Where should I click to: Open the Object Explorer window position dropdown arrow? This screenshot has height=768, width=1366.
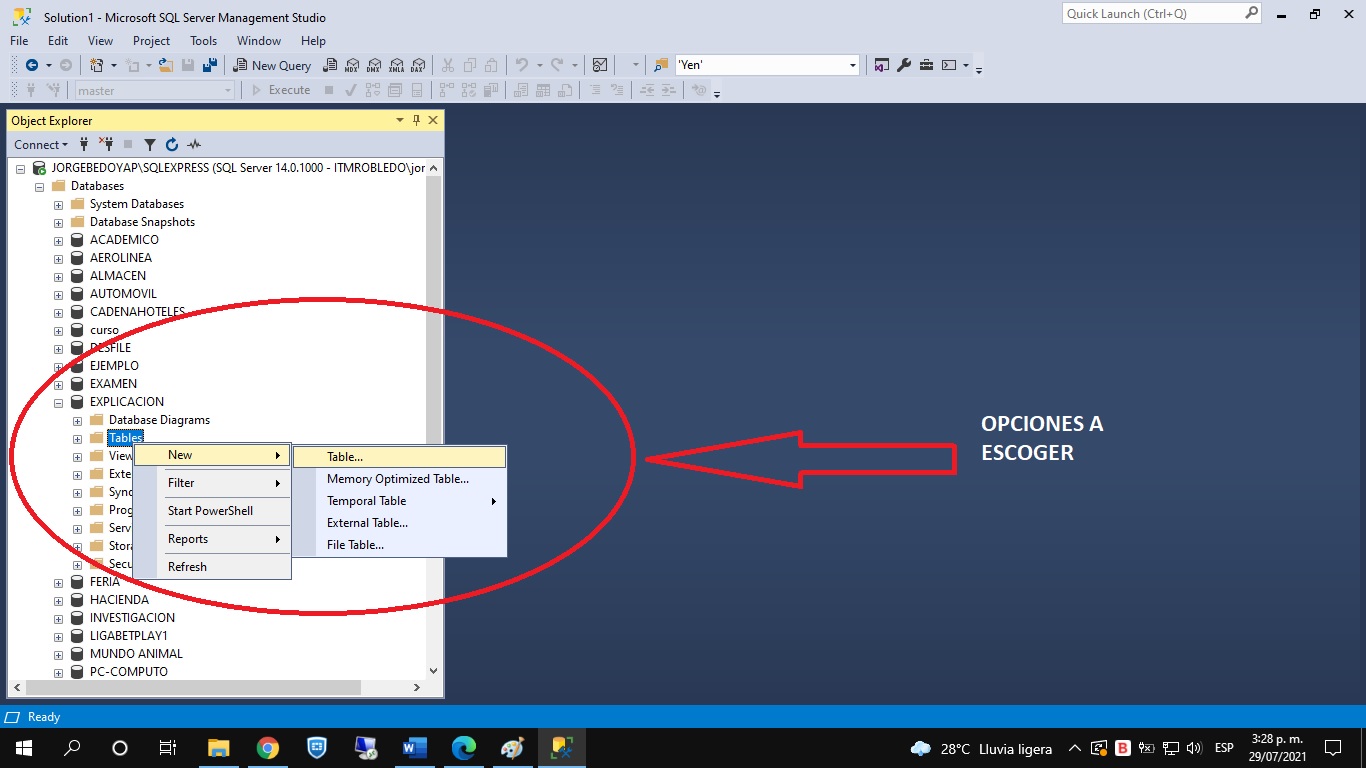pyautogui.click(x=400, y=120)
